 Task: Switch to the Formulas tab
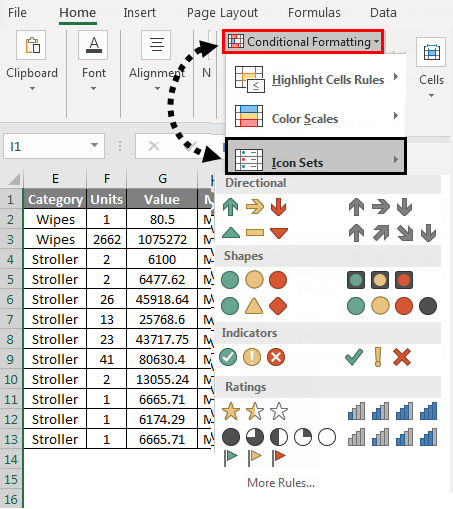(314, 13)
